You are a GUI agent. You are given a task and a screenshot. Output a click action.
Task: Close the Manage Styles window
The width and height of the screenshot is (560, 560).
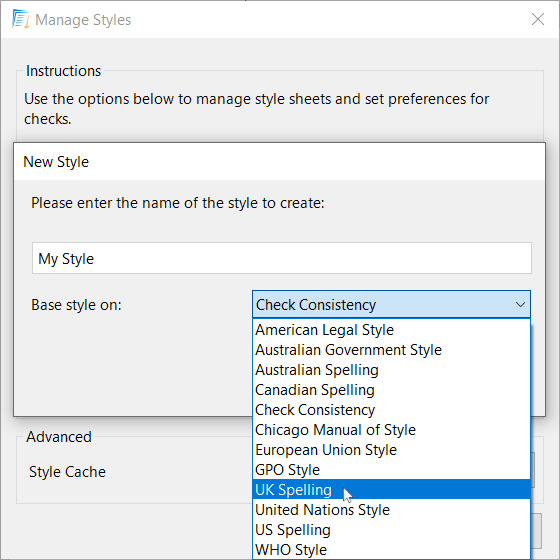[x=538, y=19]
